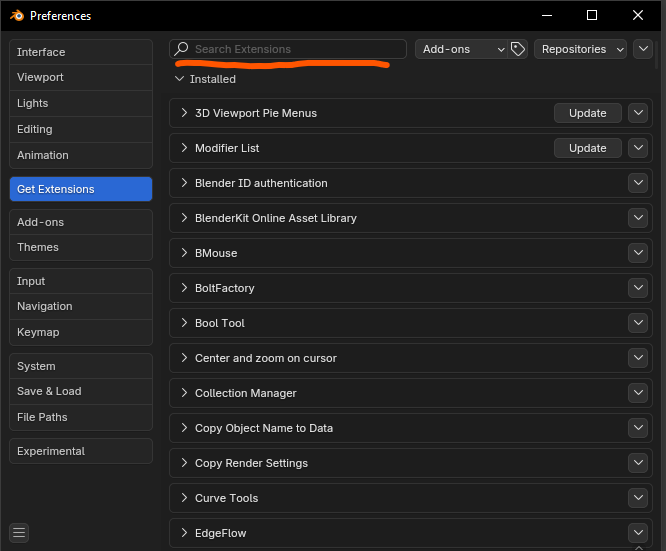
Task: Update the Modifier List add-on
Action: click(x=588, y=148)
